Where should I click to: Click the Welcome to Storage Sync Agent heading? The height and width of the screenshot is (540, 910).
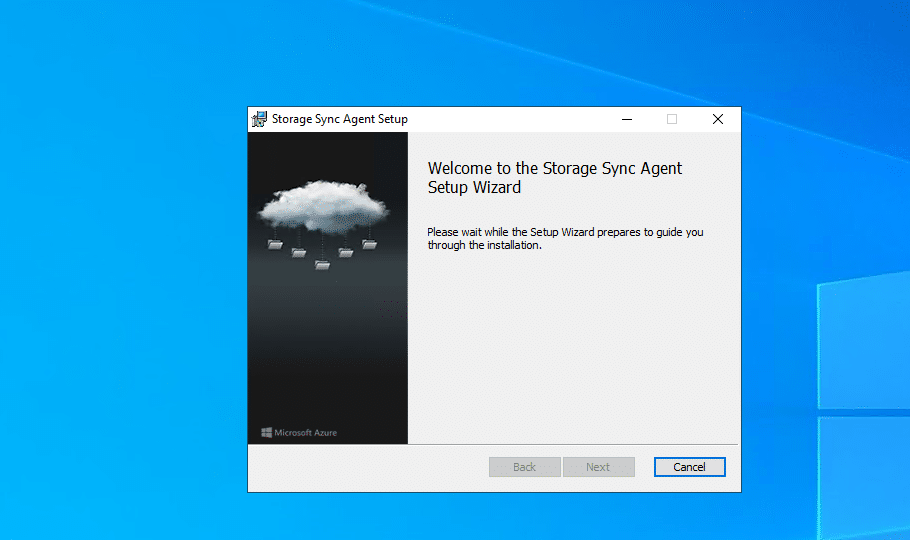click(554, 178)
